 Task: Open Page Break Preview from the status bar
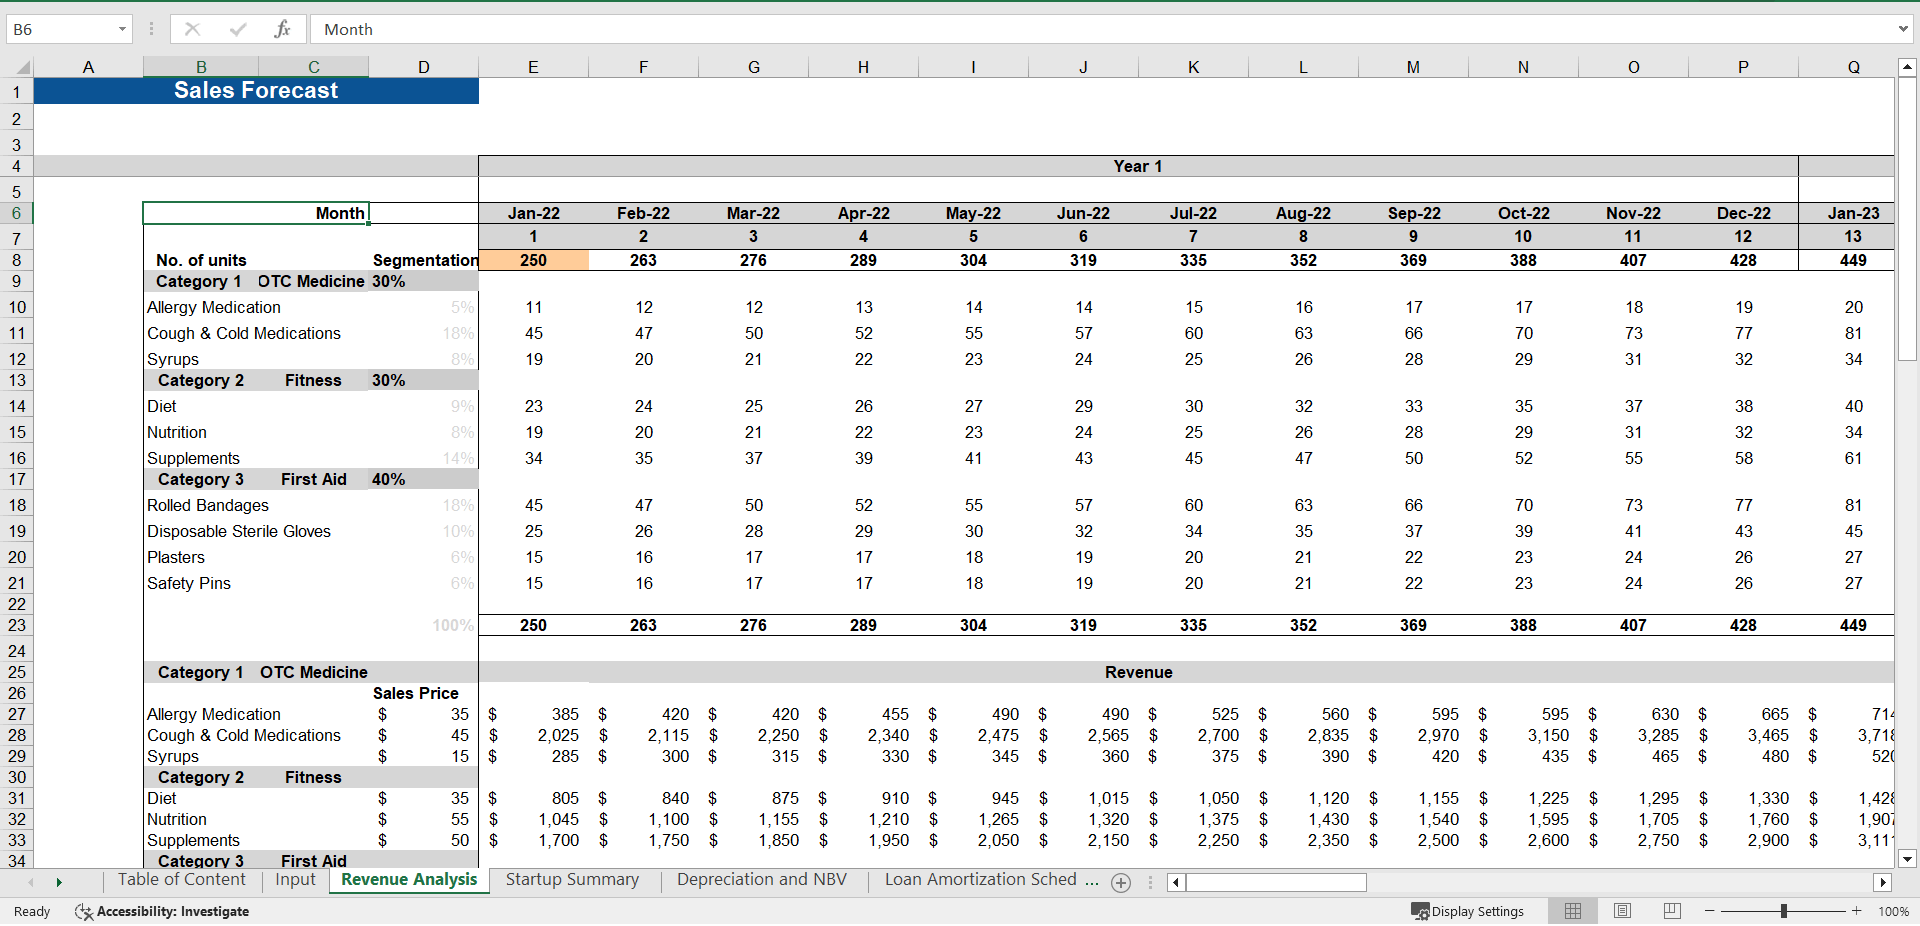click(1672, 911)
